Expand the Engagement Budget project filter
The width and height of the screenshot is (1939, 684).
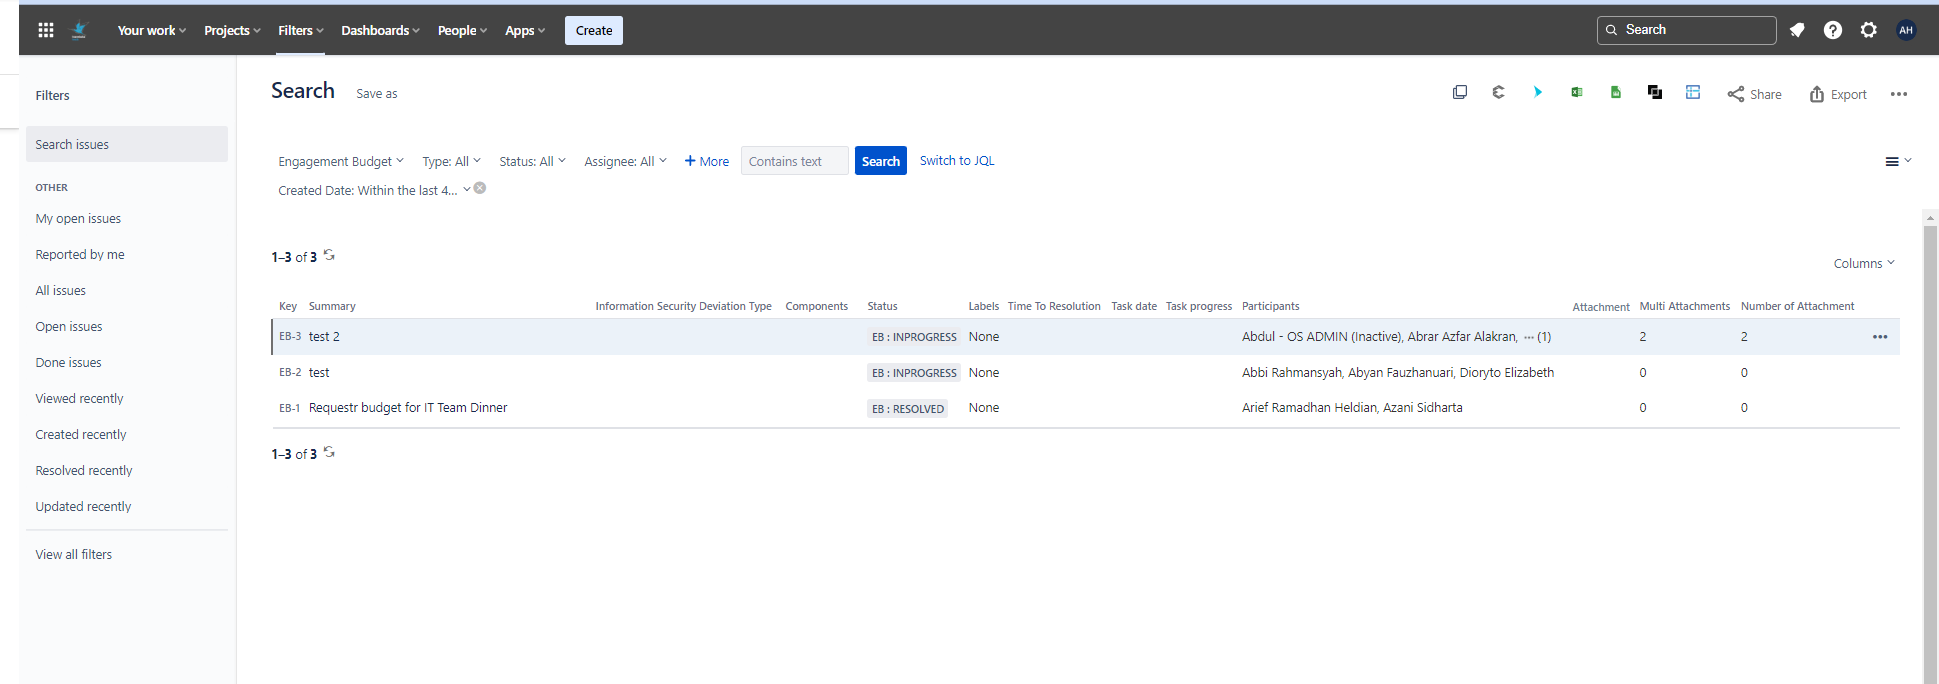[x=341, y=161]
